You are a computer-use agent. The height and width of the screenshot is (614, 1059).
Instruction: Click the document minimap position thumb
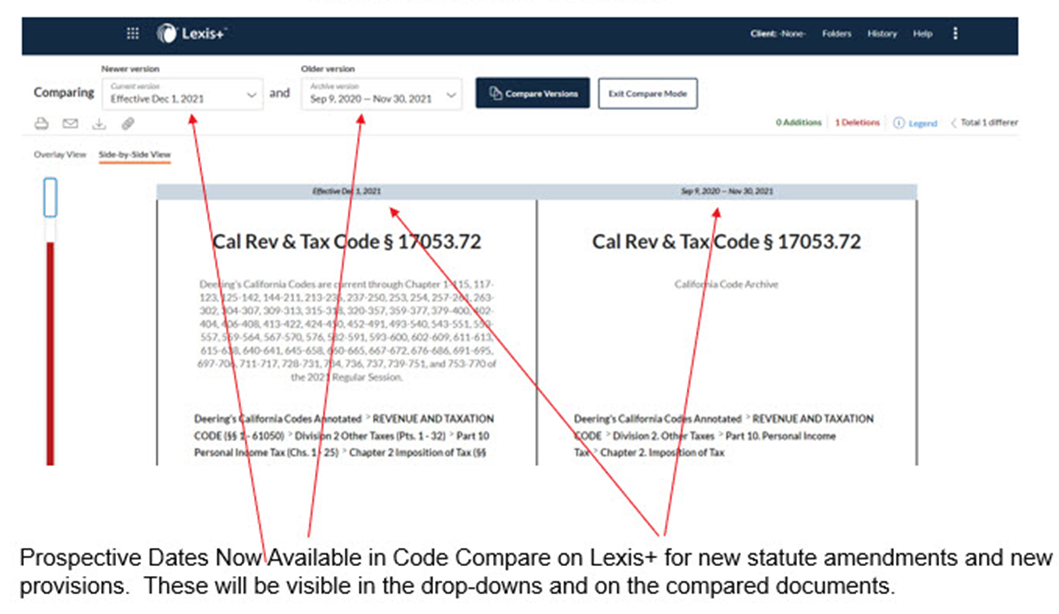50,197
